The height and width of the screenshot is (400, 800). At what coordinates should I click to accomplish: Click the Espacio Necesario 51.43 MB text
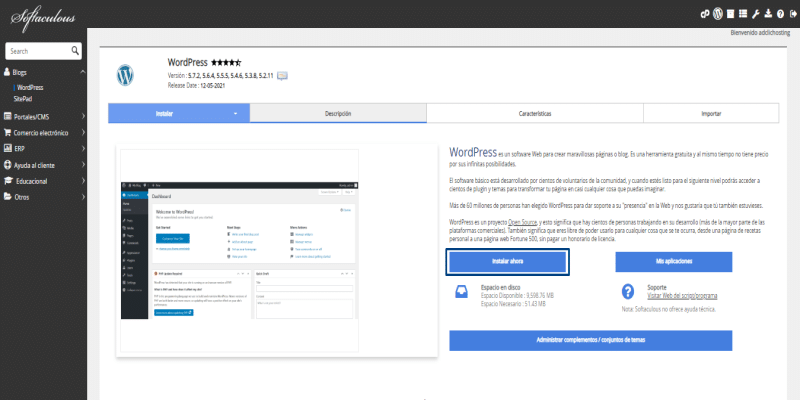513,304
